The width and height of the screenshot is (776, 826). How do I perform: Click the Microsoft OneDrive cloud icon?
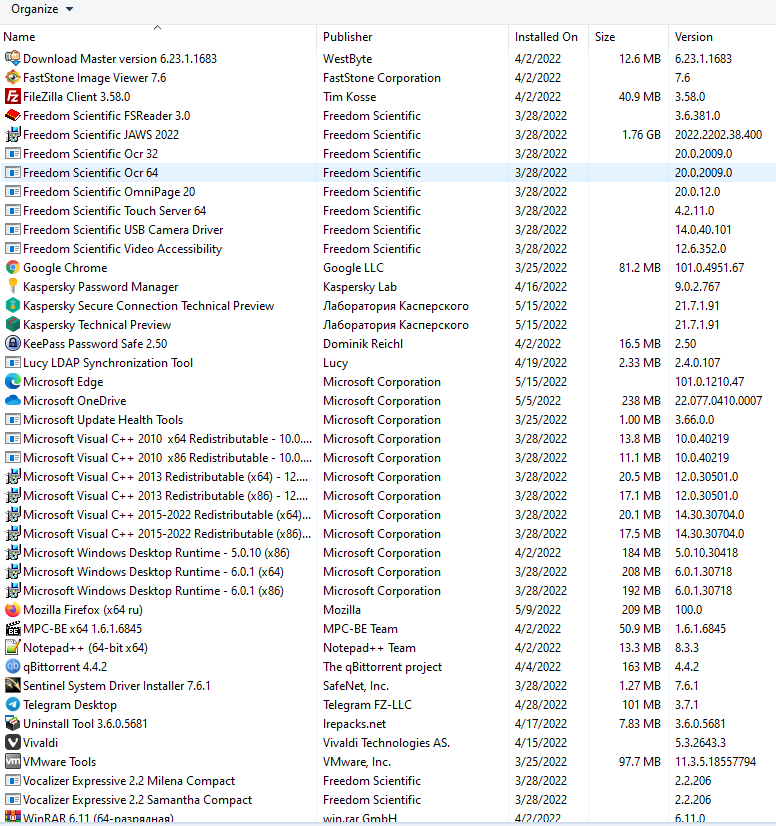(x=13, y=400)
